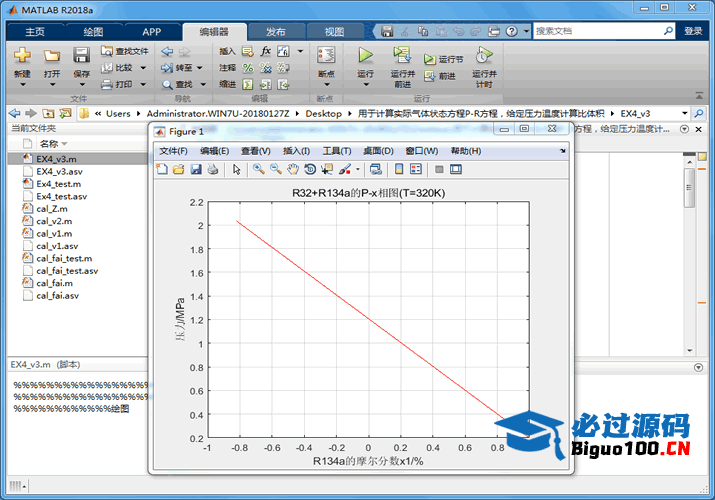715x500 pixels.
Task: Open the address bar path dropdown arrow
Action: point(684,113)
